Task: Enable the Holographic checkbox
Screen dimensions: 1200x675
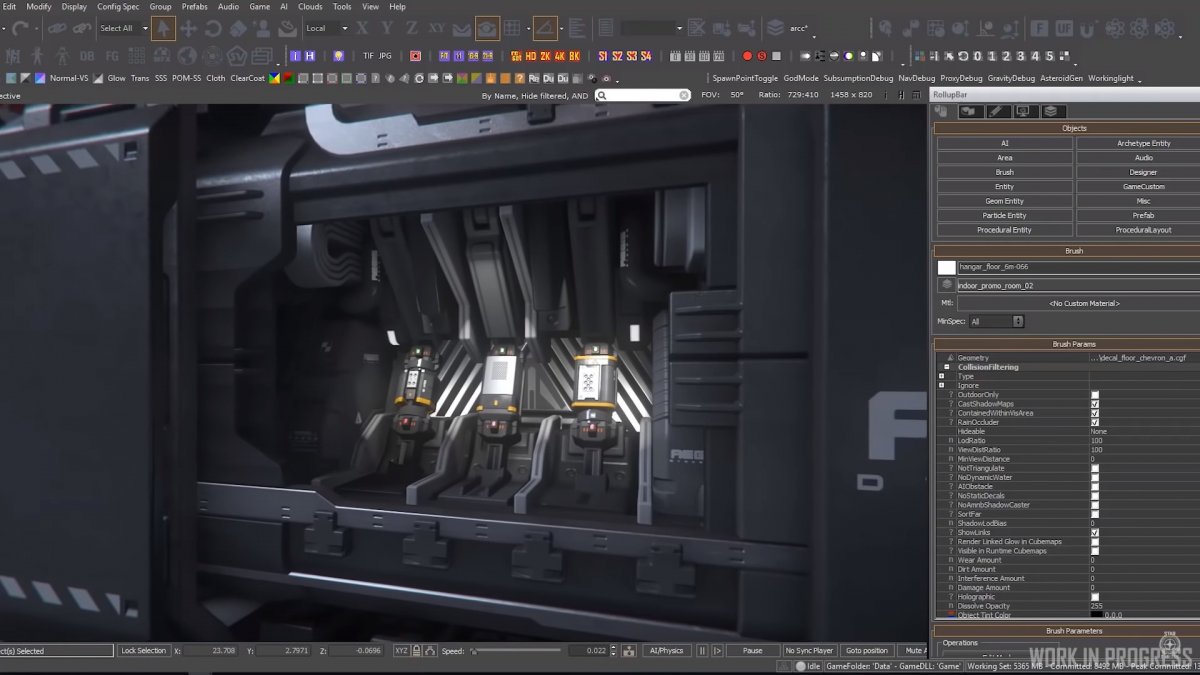Action: point(1095,597)
